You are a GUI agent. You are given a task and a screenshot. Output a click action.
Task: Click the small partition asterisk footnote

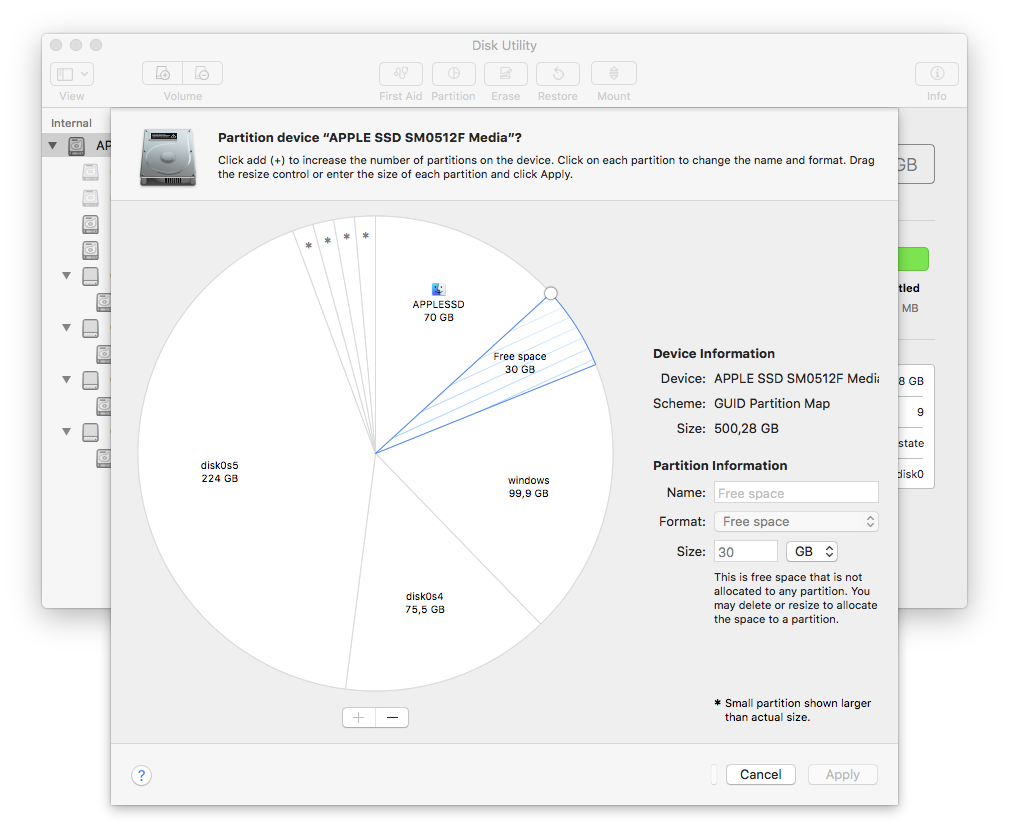[792, 710]
